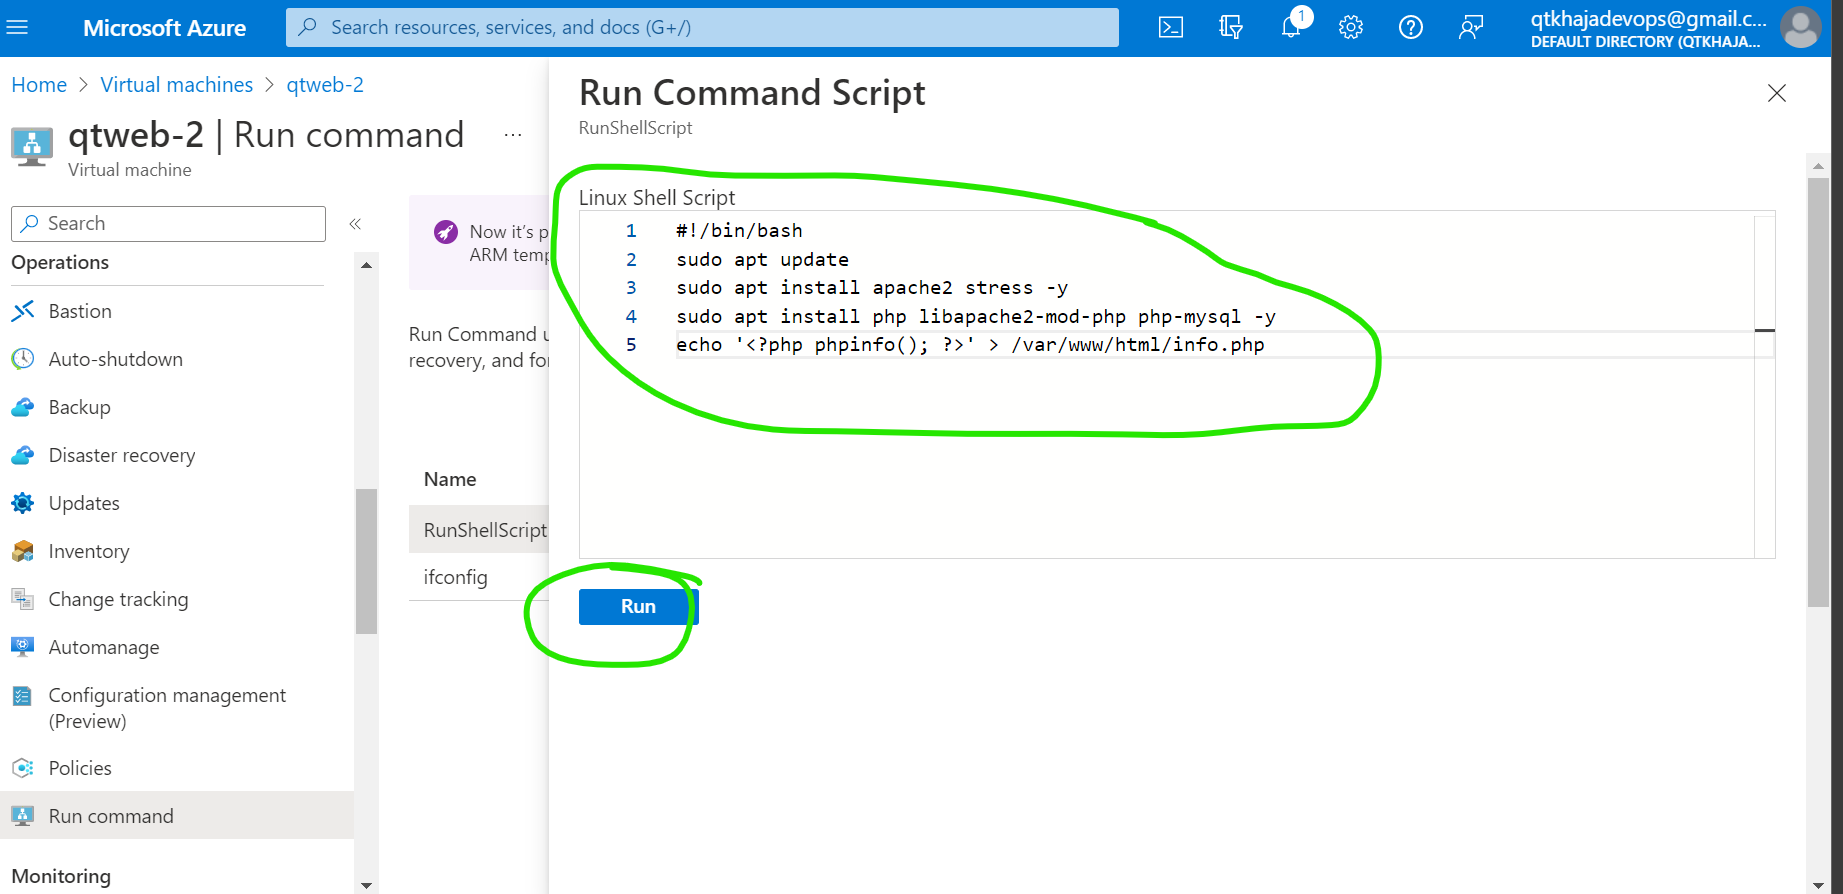Screen dimensions: 1843x894
Task: Open the portal settings gear
Action: (1351, 28)
